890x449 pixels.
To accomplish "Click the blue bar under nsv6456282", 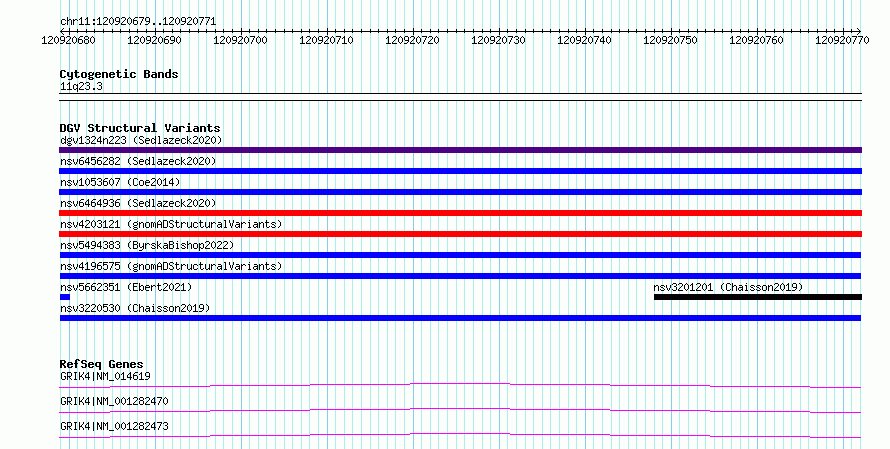I will point(460,171).
